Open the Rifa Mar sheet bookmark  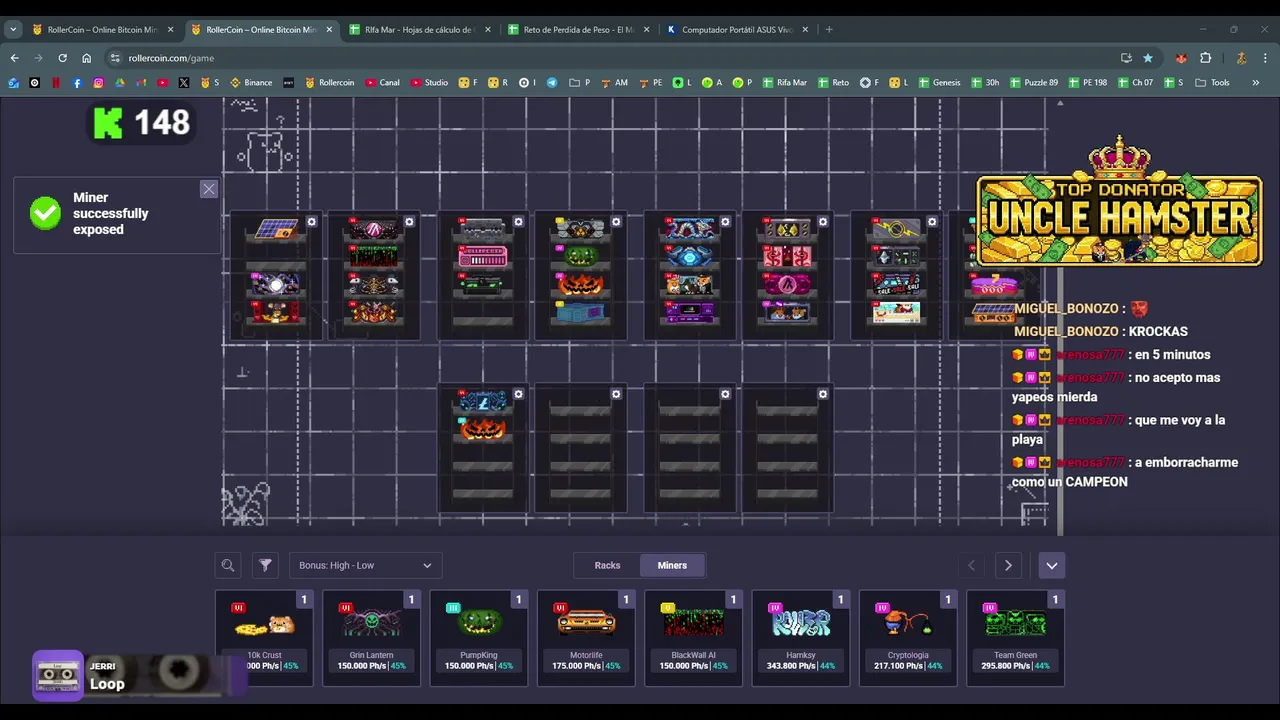tap(784, 83)
